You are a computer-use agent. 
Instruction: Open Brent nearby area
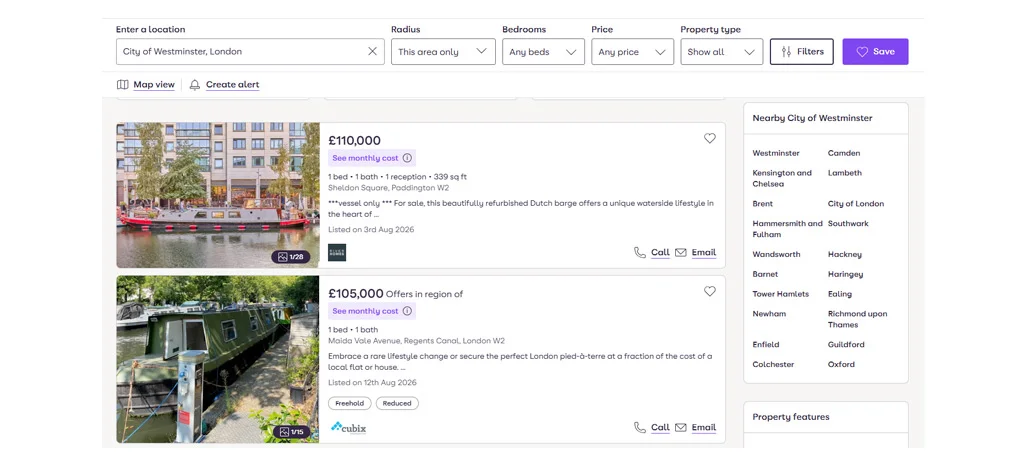[762, 204]
